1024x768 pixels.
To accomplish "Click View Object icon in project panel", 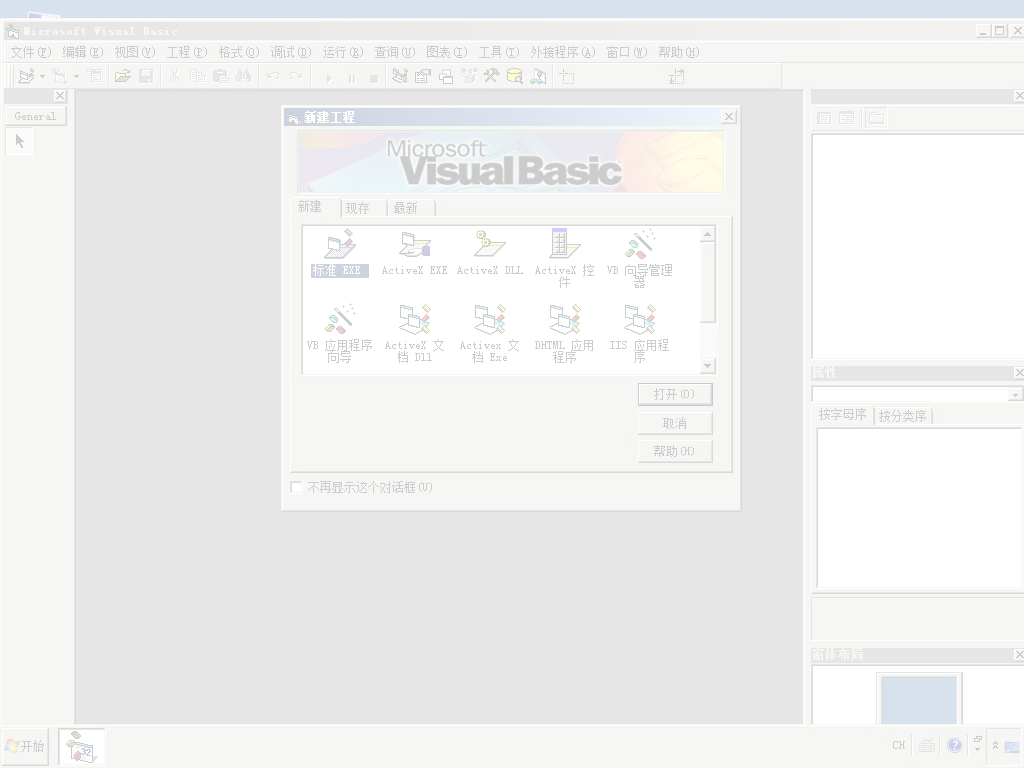I will tap(846, 118).
